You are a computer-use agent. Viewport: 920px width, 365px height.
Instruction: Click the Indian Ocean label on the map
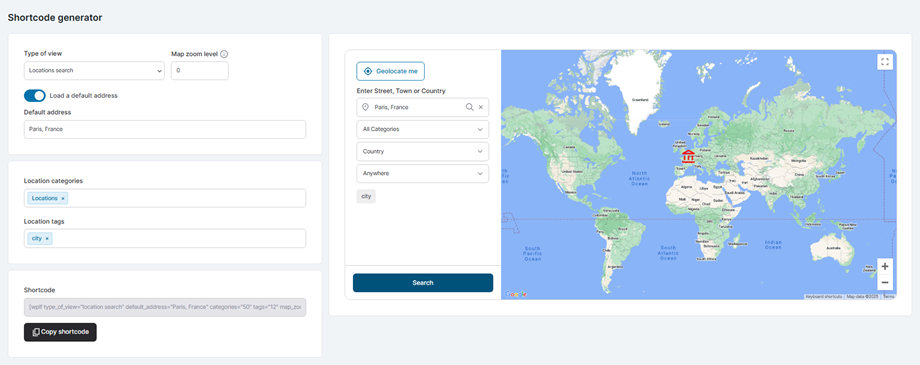(x=773, y=245)
